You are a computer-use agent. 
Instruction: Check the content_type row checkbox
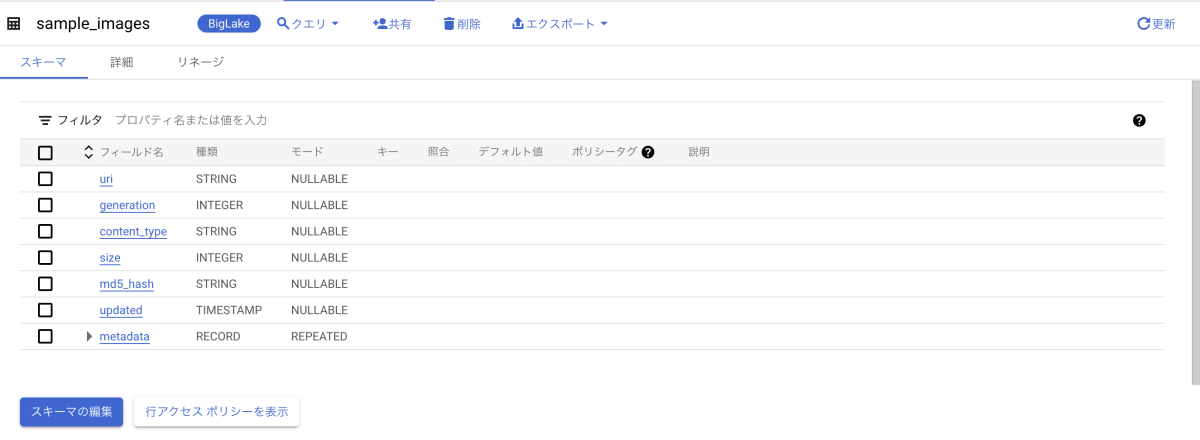click(45, 231)
